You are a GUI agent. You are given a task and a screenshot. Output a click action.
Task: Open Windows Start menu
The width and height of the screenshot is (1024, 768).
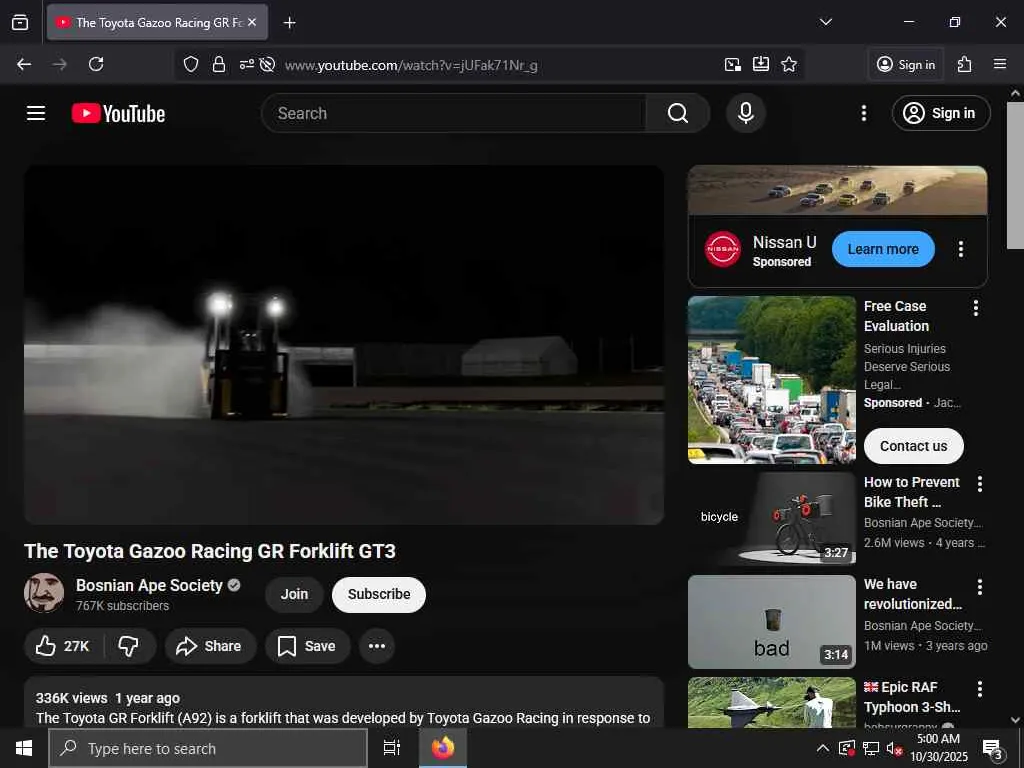click(x=24, y=748)
